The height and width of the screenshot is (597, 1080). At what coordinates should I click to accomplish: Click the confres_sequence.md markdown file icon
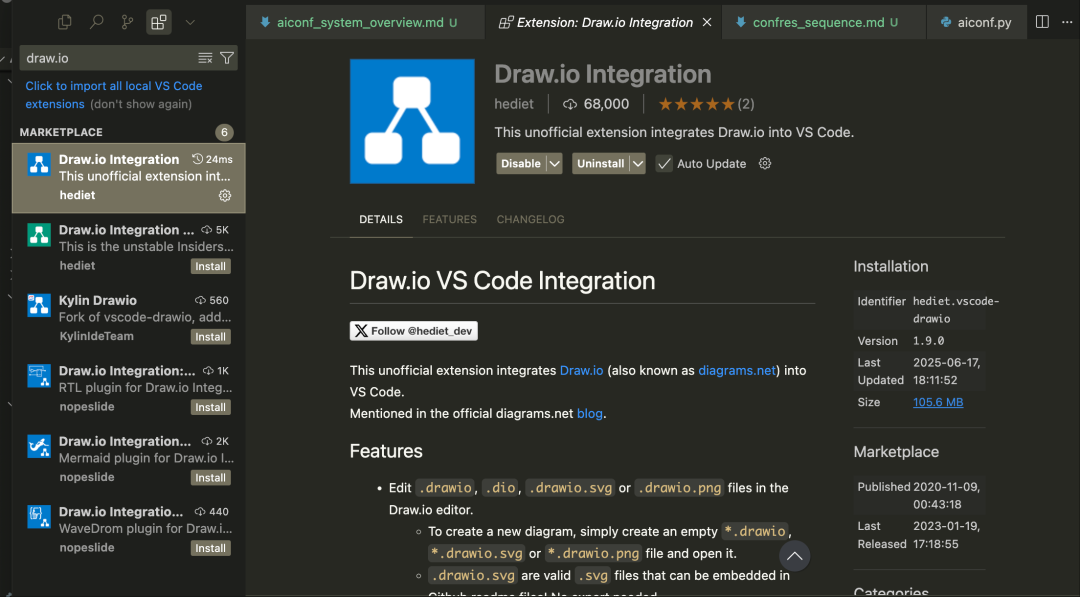coord(740,22)
